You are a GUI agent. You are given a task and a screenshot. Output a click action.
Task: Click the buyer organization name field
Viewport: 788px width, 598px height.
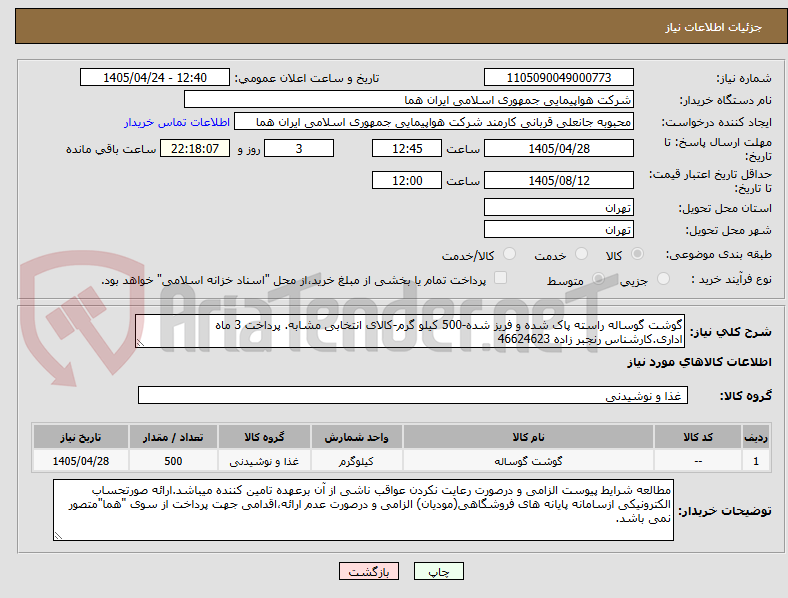[409, 99]
